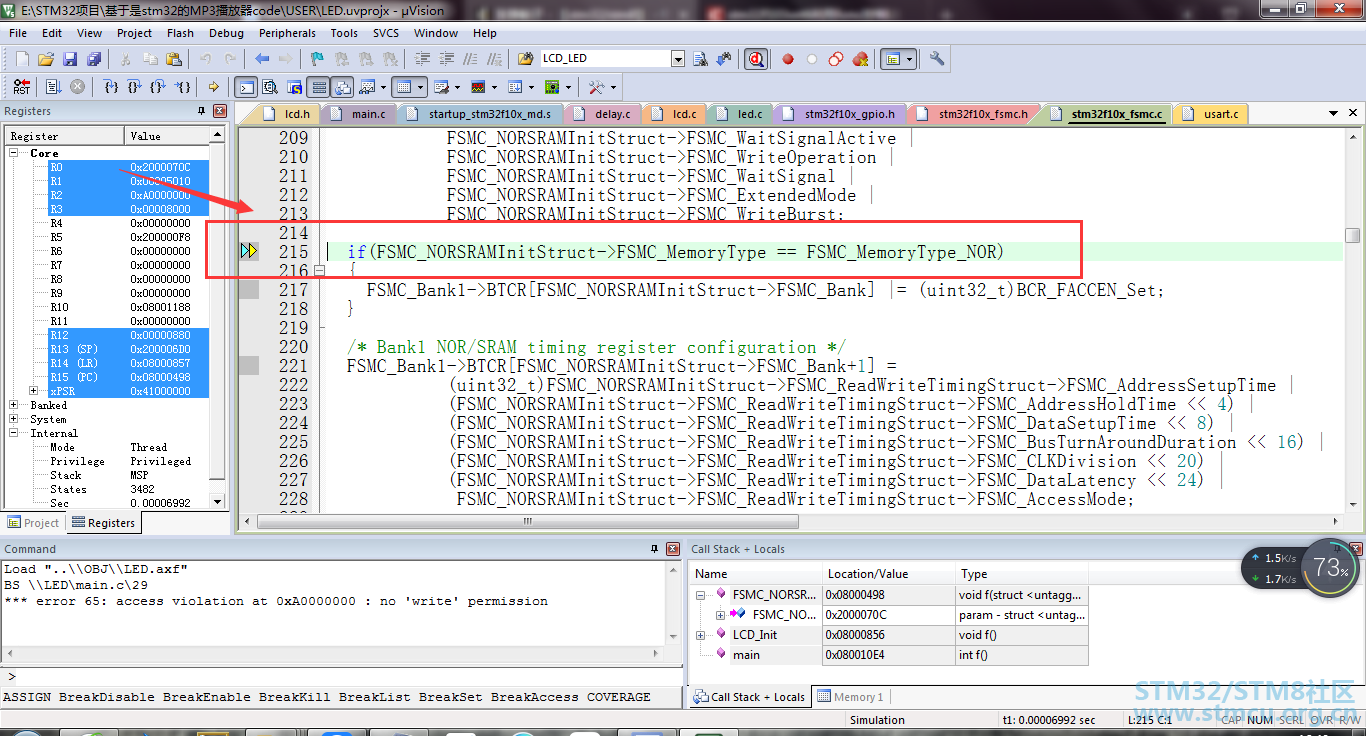Viewport: 1366px width, 736px height.
Task: Collapse the Core register group
Action: pos(15,153)
